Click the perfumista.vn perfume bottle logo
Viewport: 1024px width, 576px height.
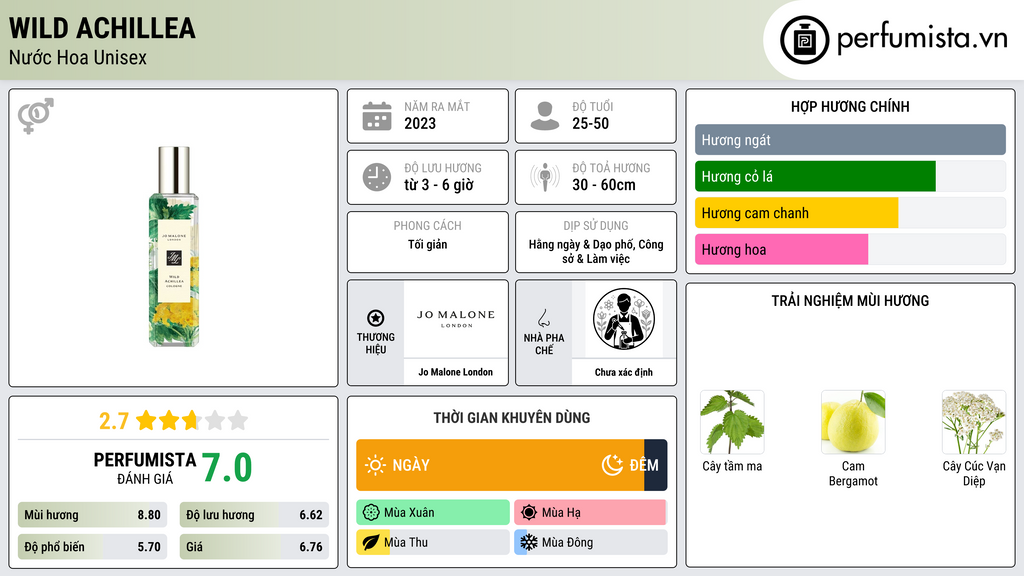pos(805,40)
